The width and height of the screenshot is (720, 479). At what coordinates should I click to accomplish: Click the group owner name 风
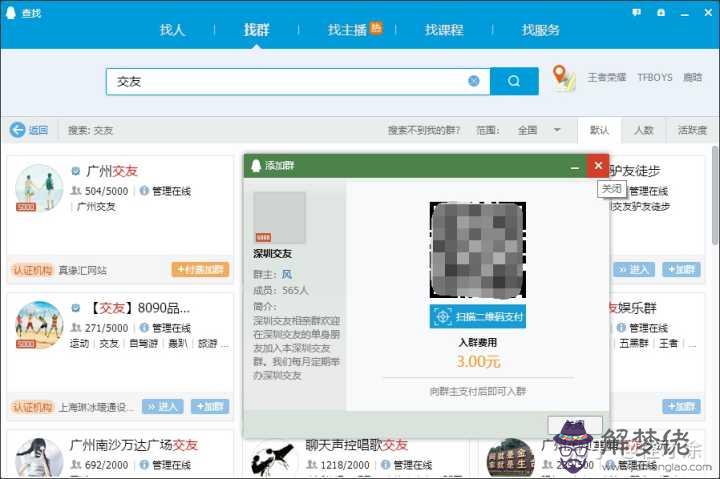point(287,275)
